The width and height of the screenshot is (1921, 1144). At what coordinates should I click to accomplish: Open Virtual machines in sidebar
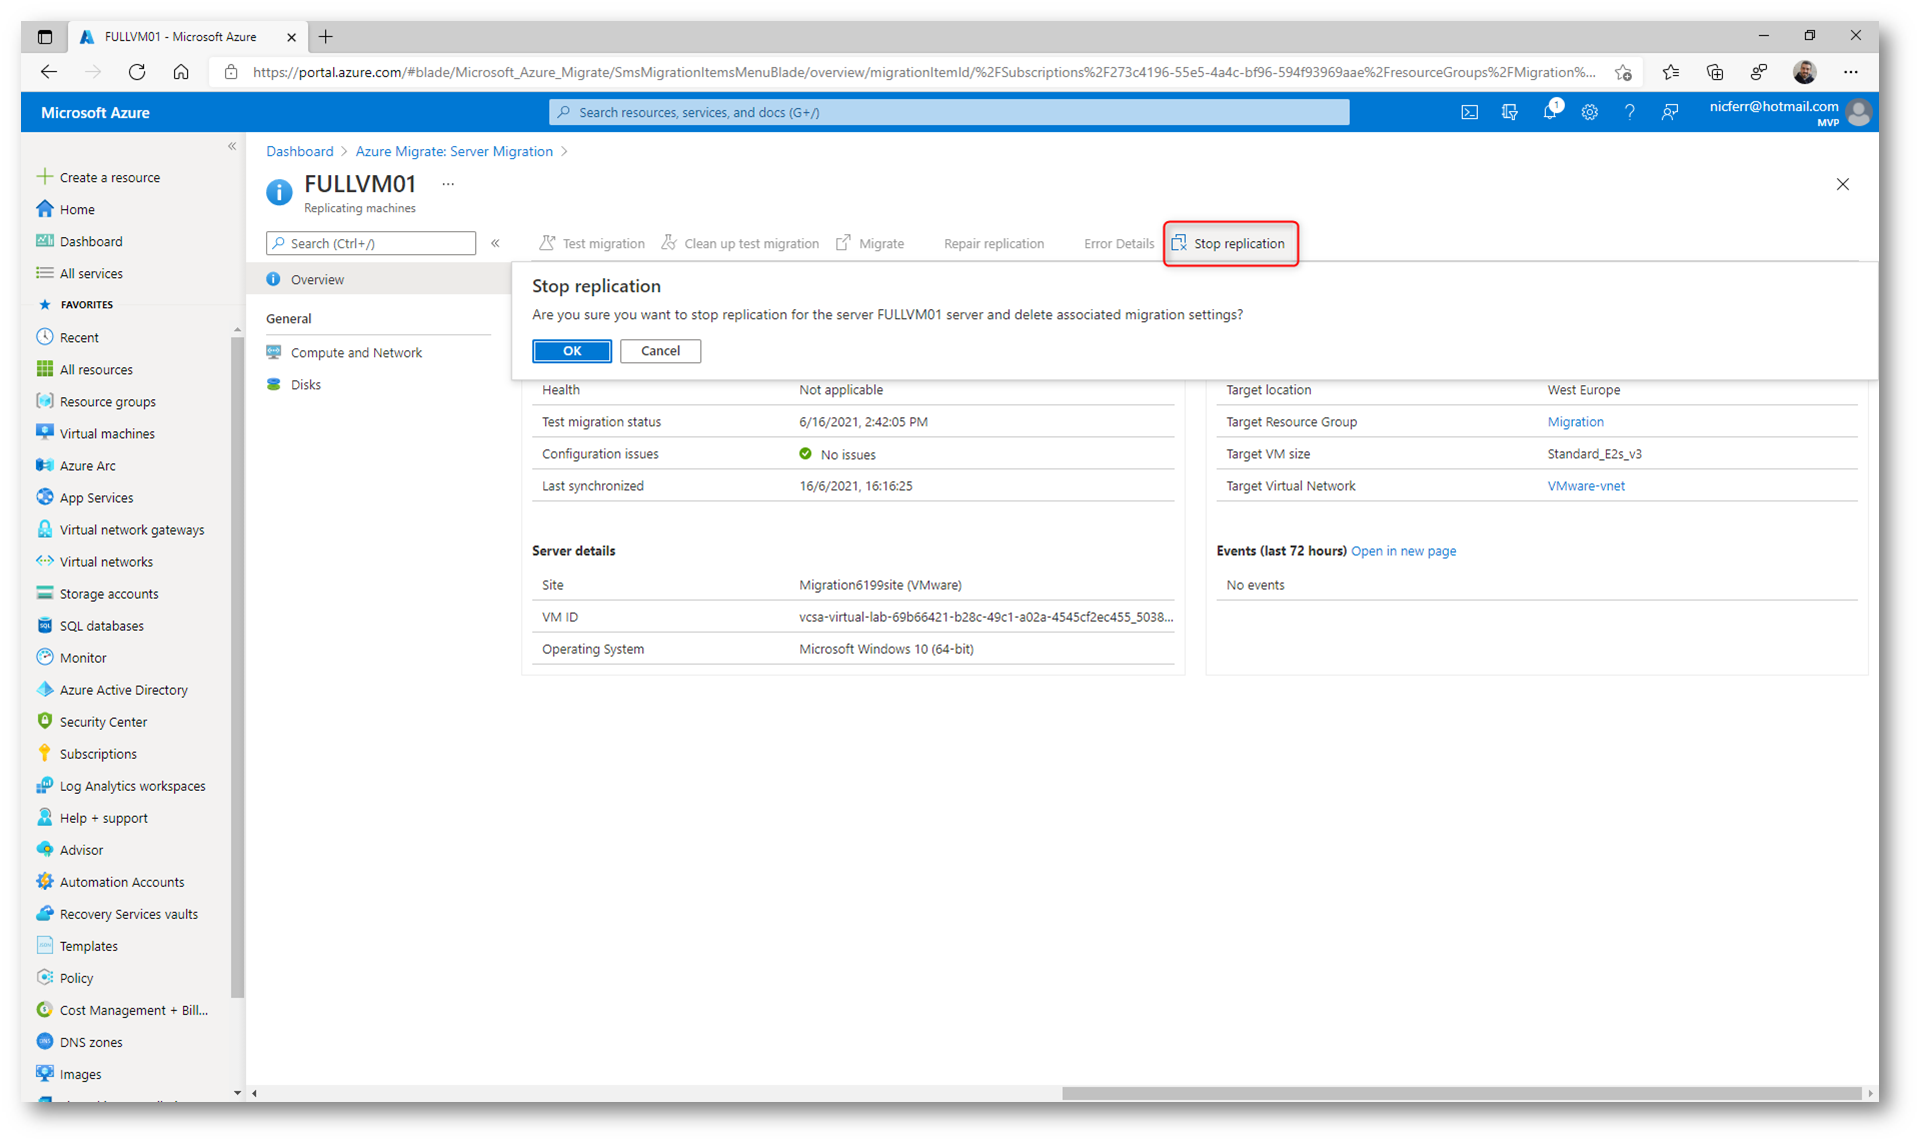[107, 433]
